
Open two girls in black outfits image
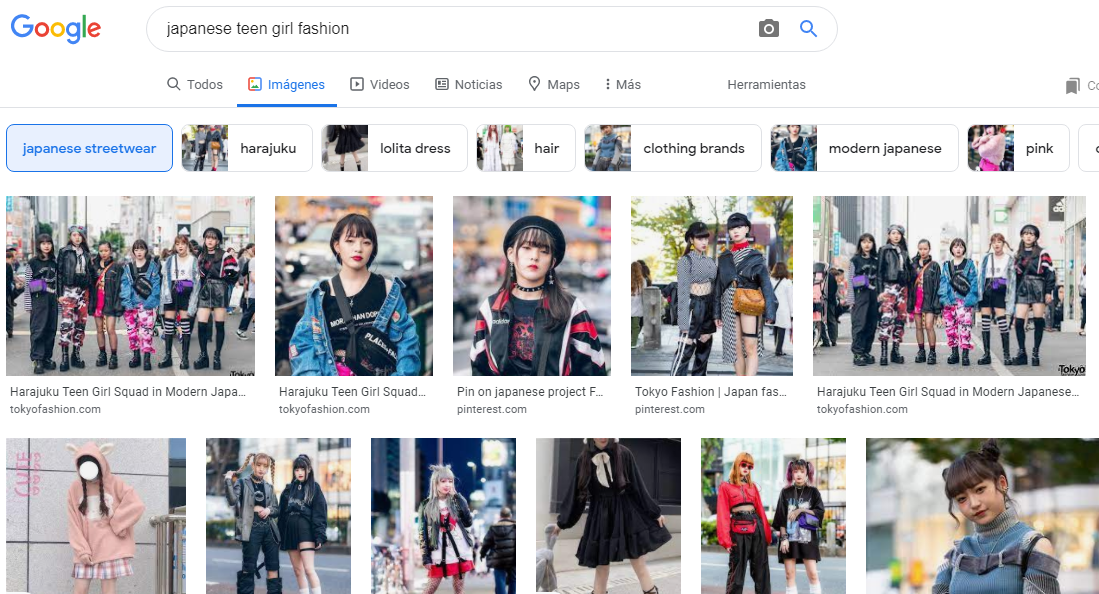tap(278, 516)
